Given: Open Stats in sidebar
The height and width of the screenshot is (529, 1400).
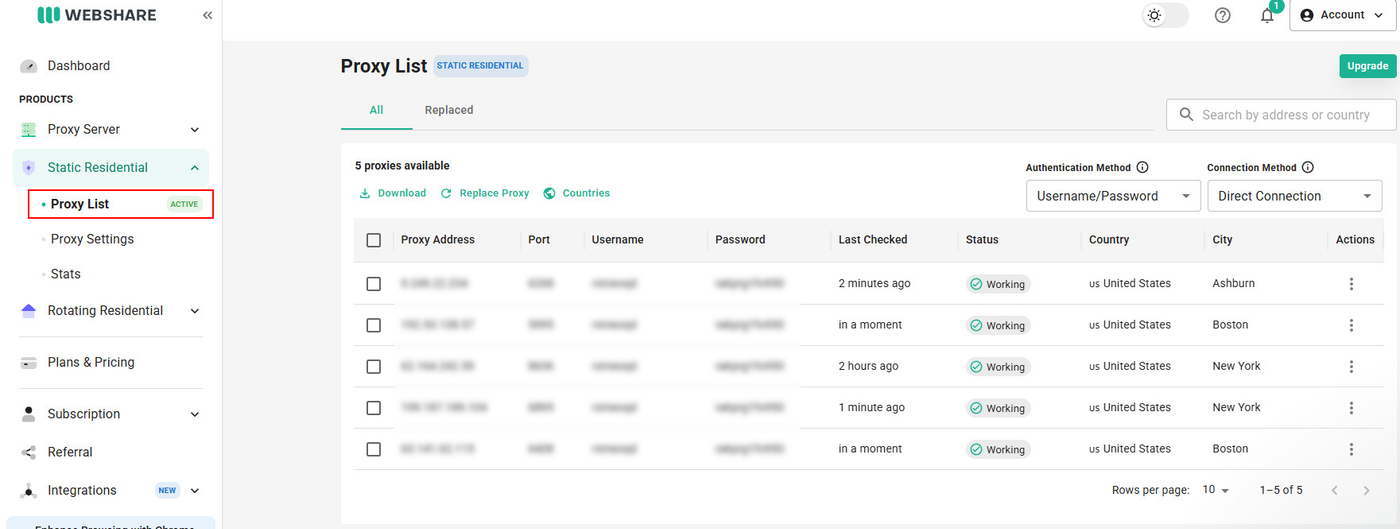Looking at the screenshot, I should [x=66, y=274].
